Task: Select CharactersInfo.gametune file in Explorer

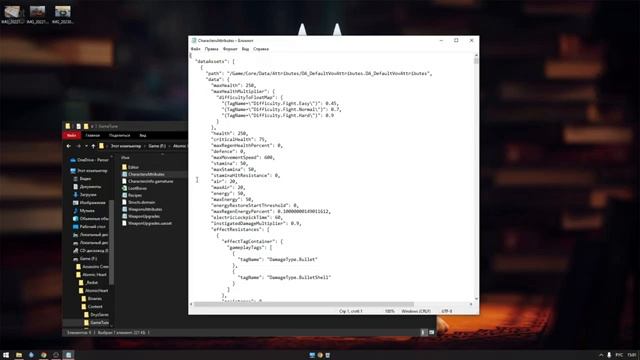Action: coord(147,181)
